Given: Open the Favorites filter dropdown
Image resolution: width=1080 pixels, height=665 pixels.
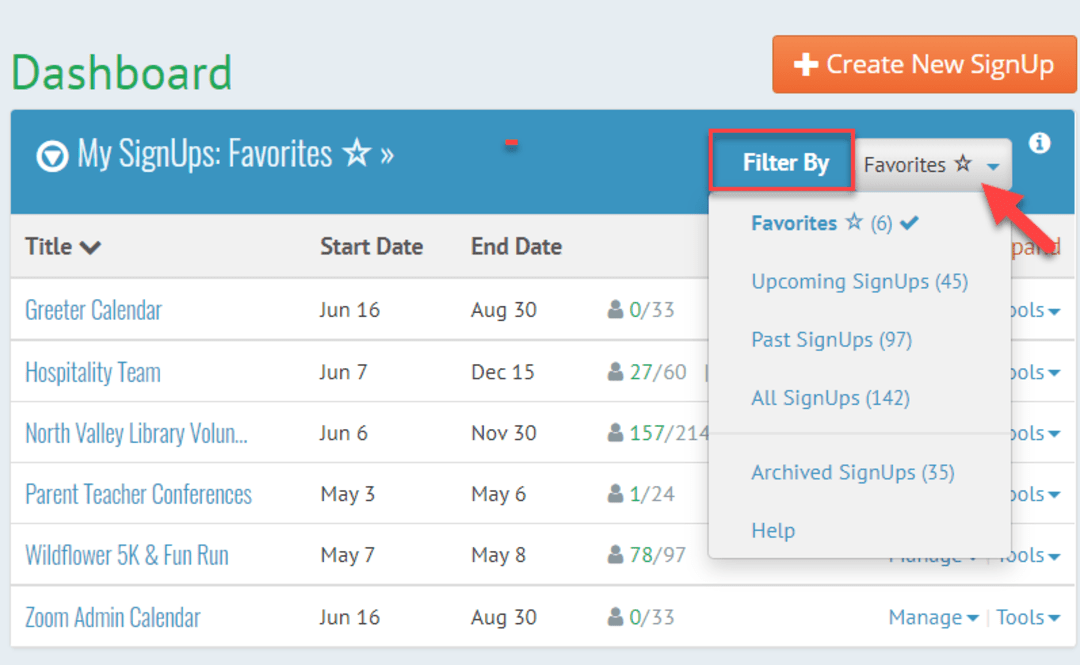Looking at the screenshot, I should 931,164.
